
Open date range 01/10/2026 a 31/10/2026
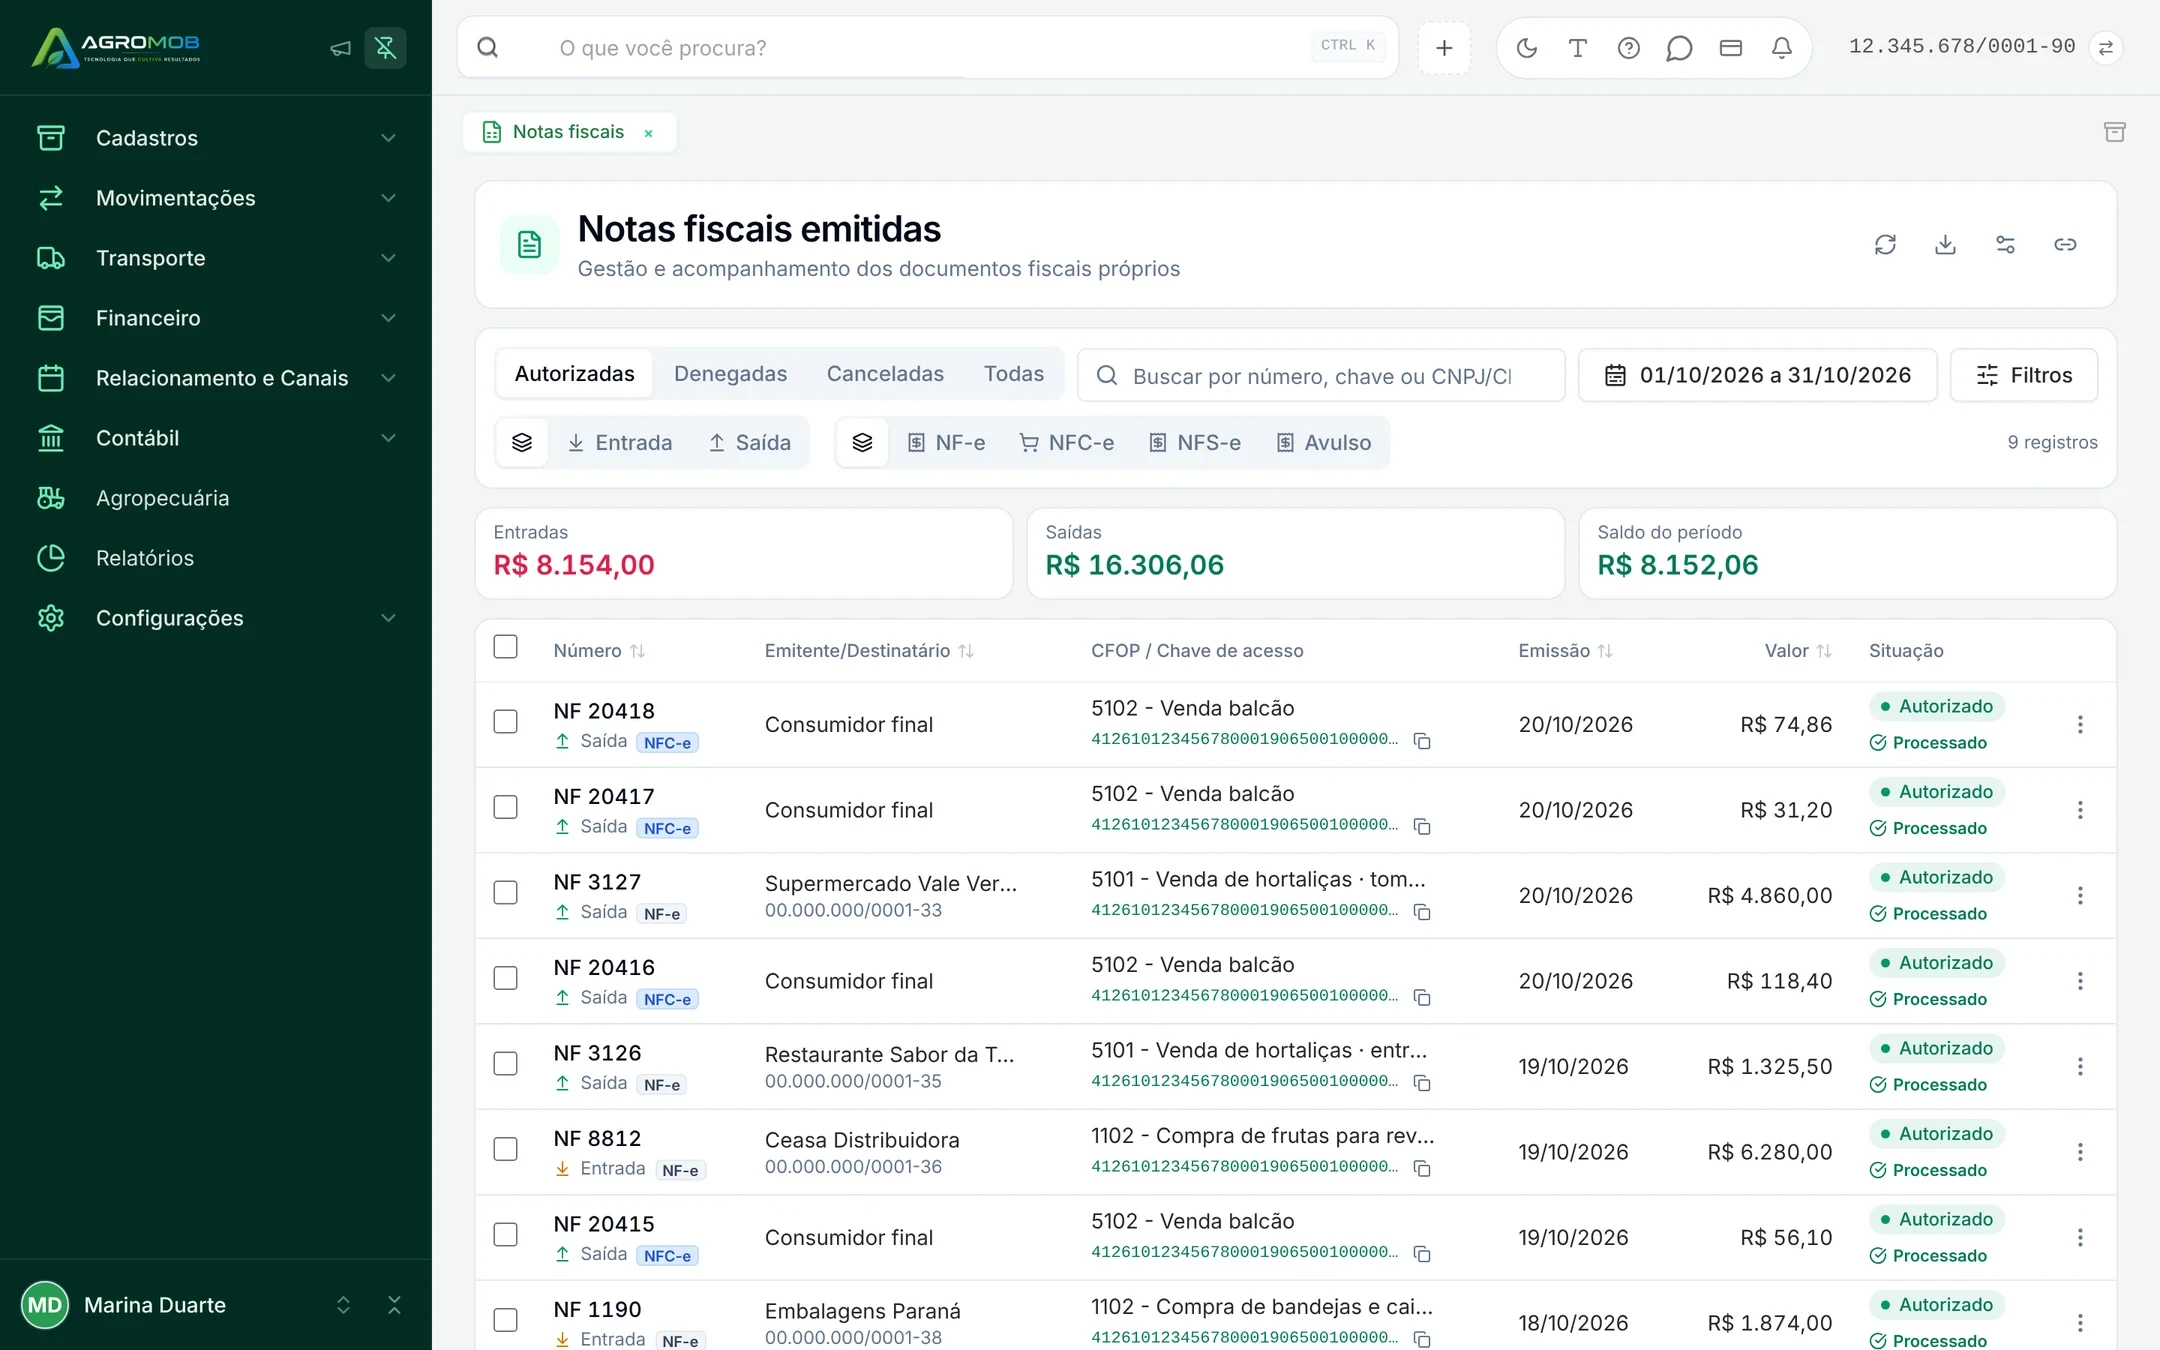[x=1757, y=375]
